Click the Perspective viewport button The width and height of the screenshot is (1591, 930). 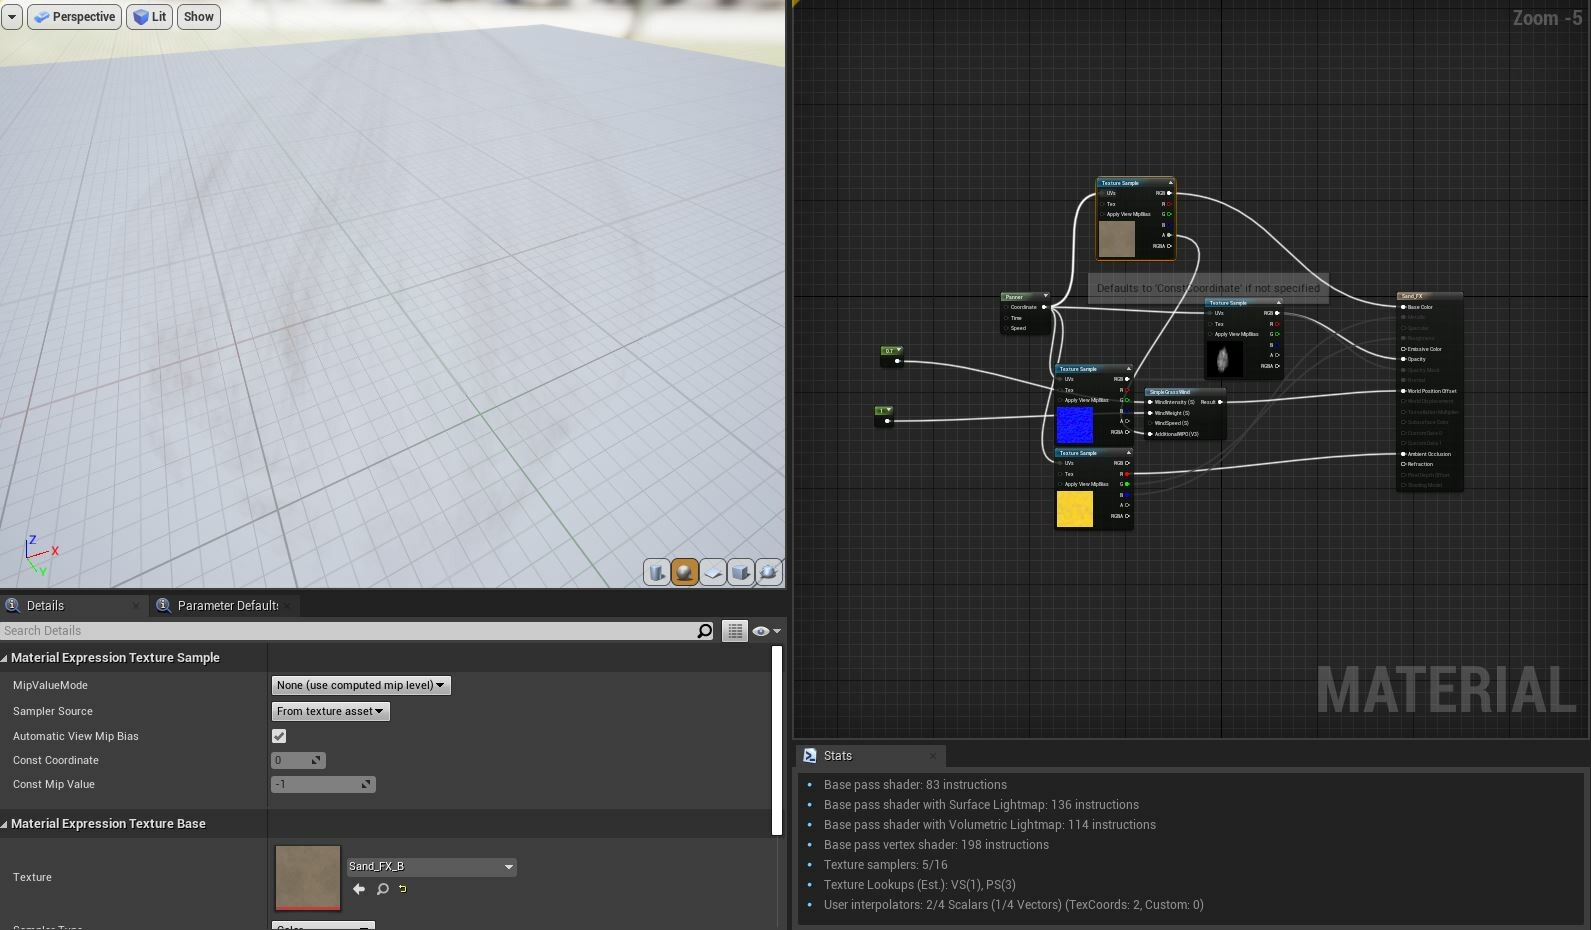(x=75, y=17)
